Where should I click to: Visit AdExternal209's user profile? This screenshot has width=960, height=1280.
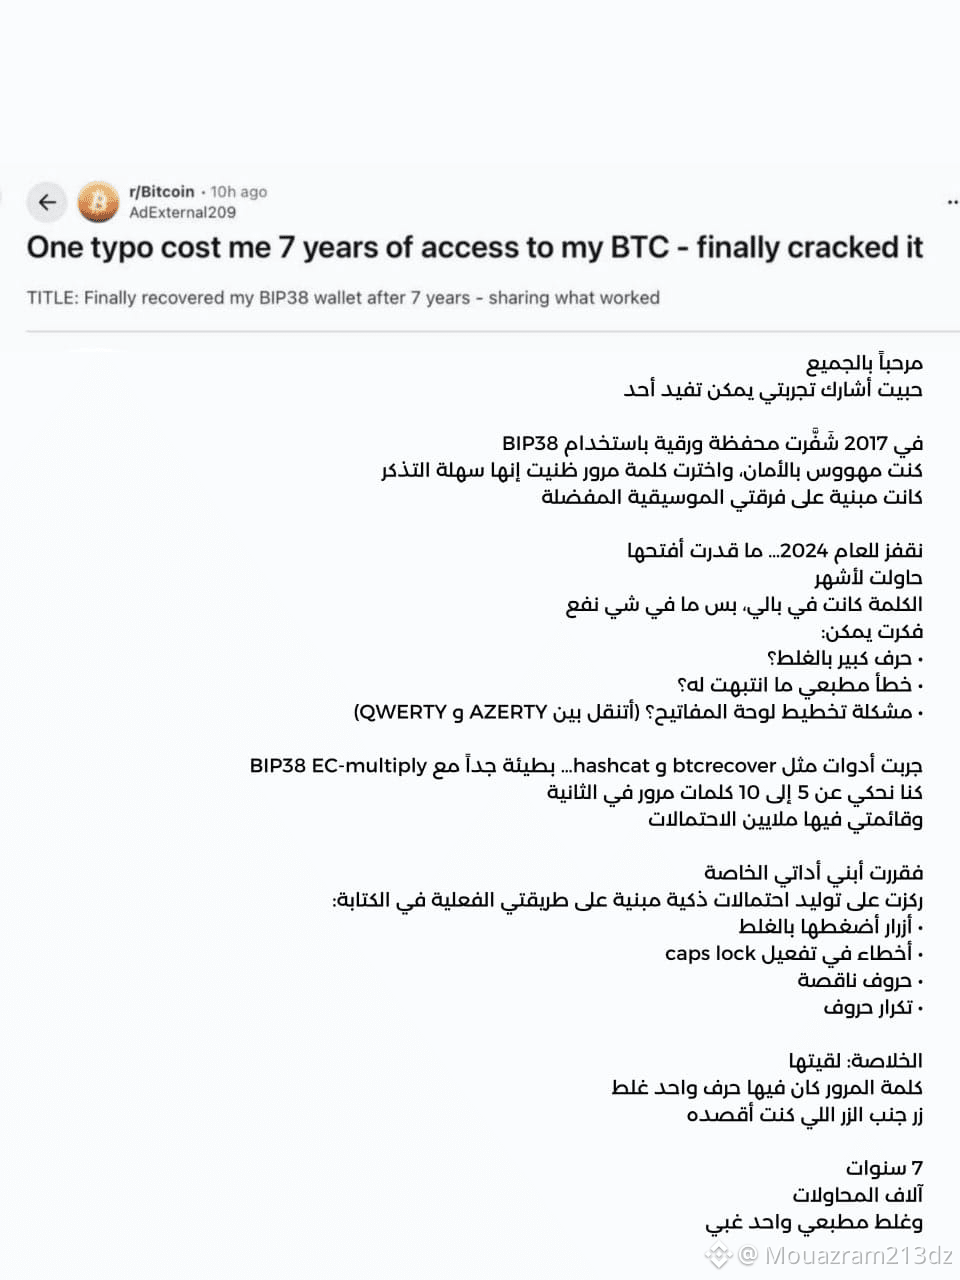(182, 212)
